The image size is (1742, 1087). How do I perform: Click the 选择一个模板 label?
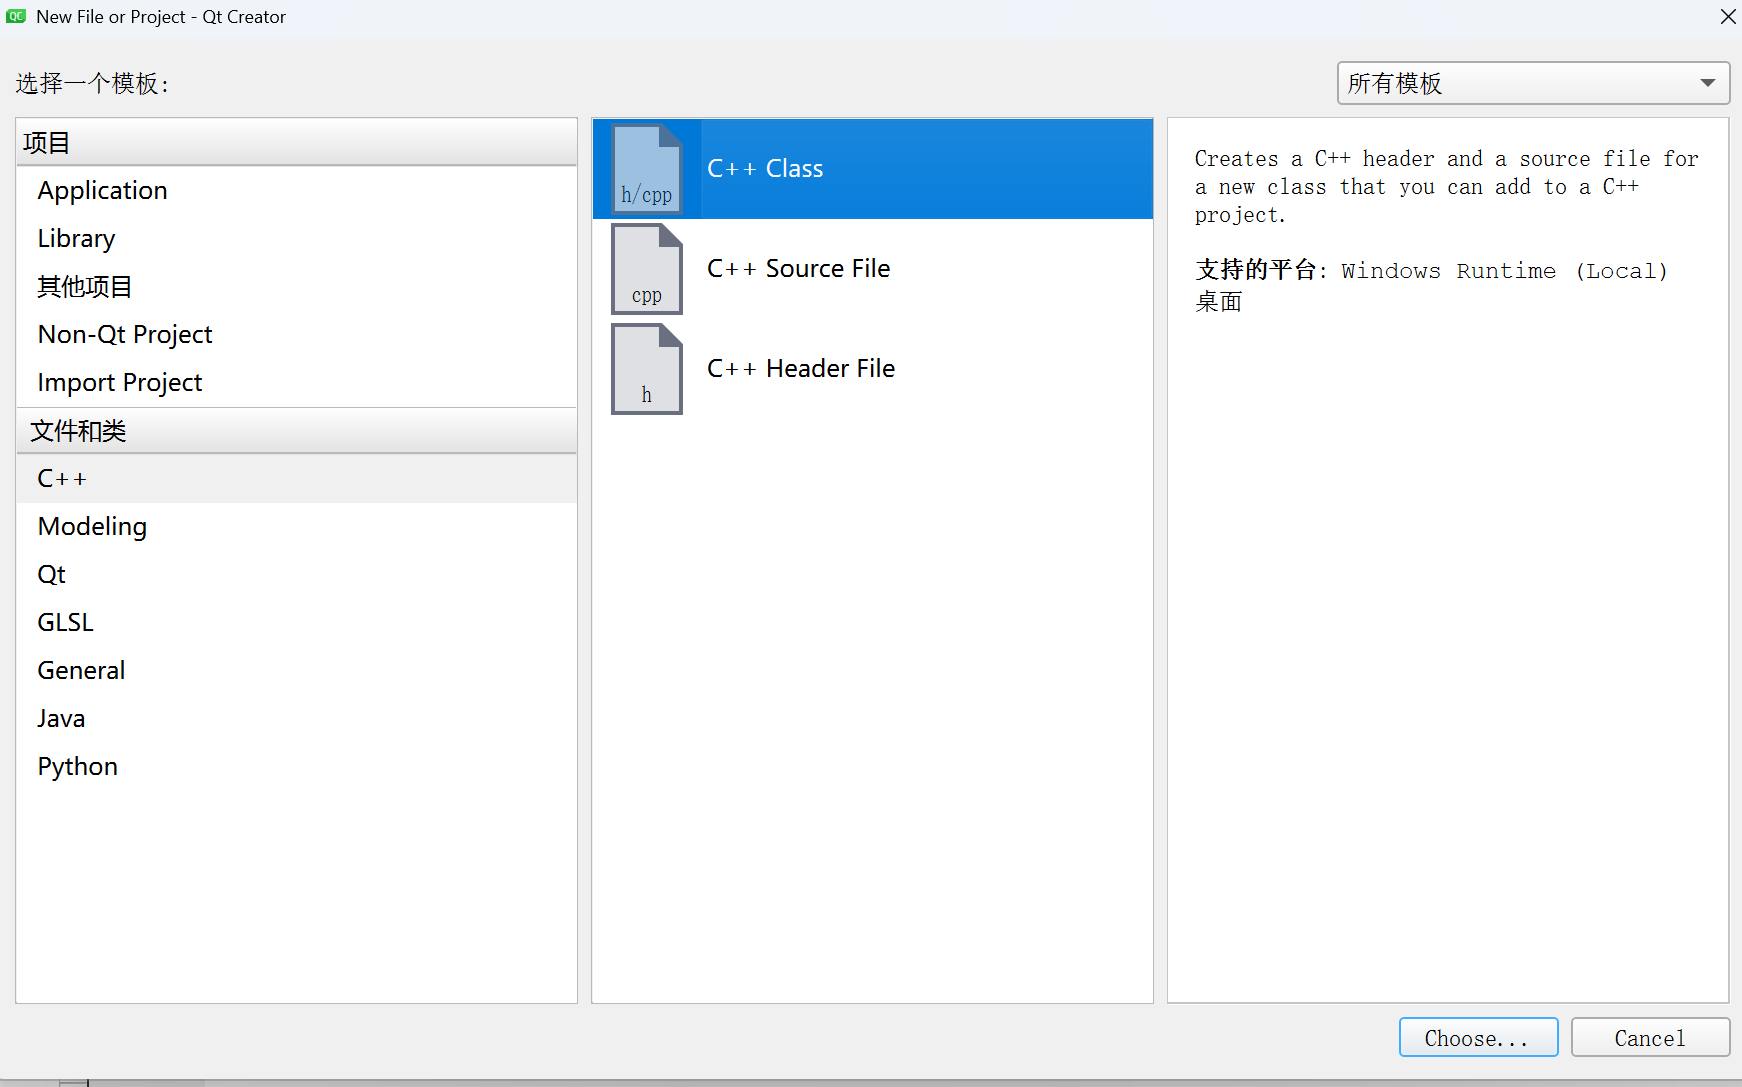[92, 83]
